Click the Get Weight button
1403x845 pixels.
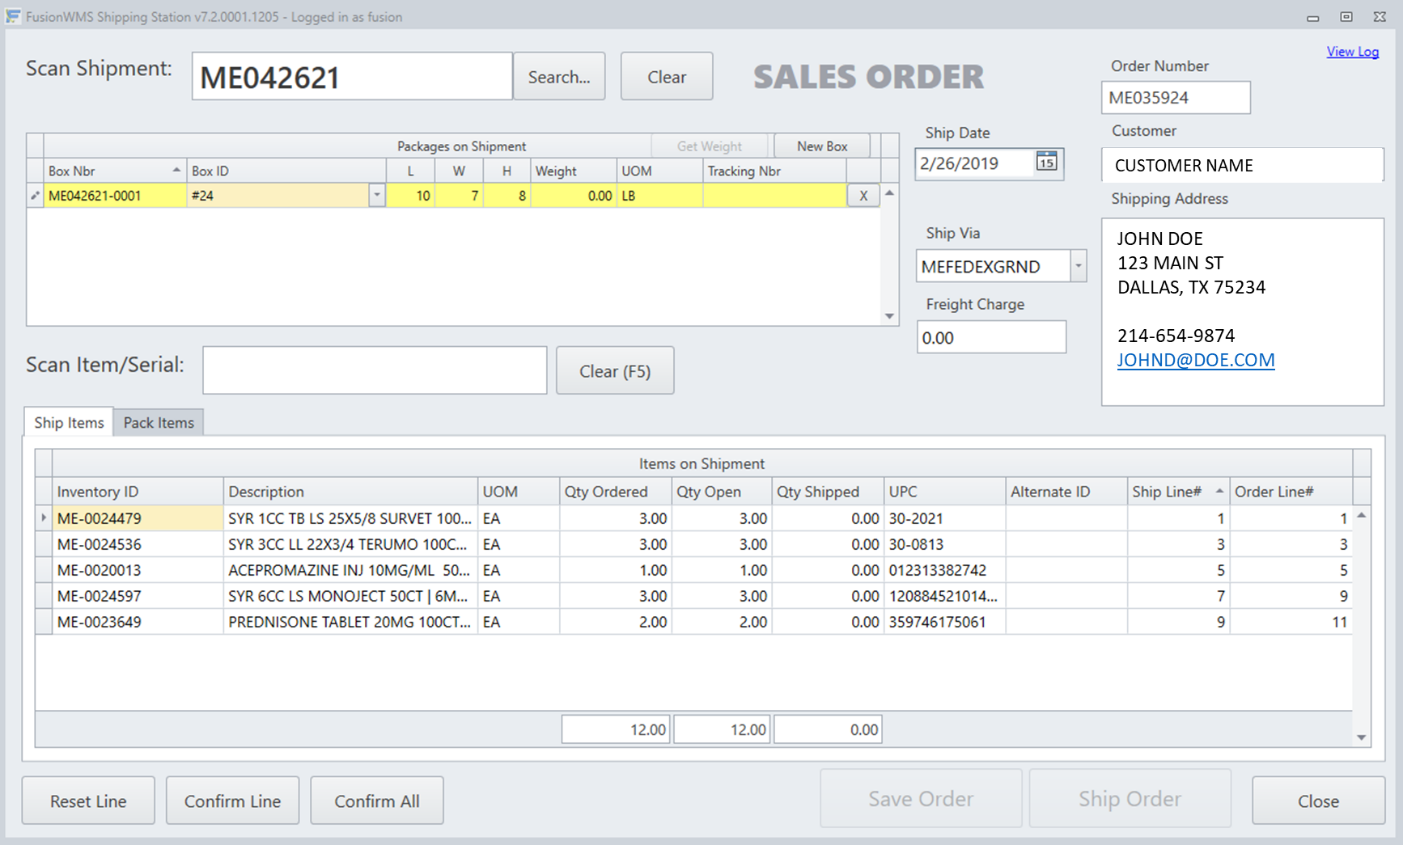709,146
